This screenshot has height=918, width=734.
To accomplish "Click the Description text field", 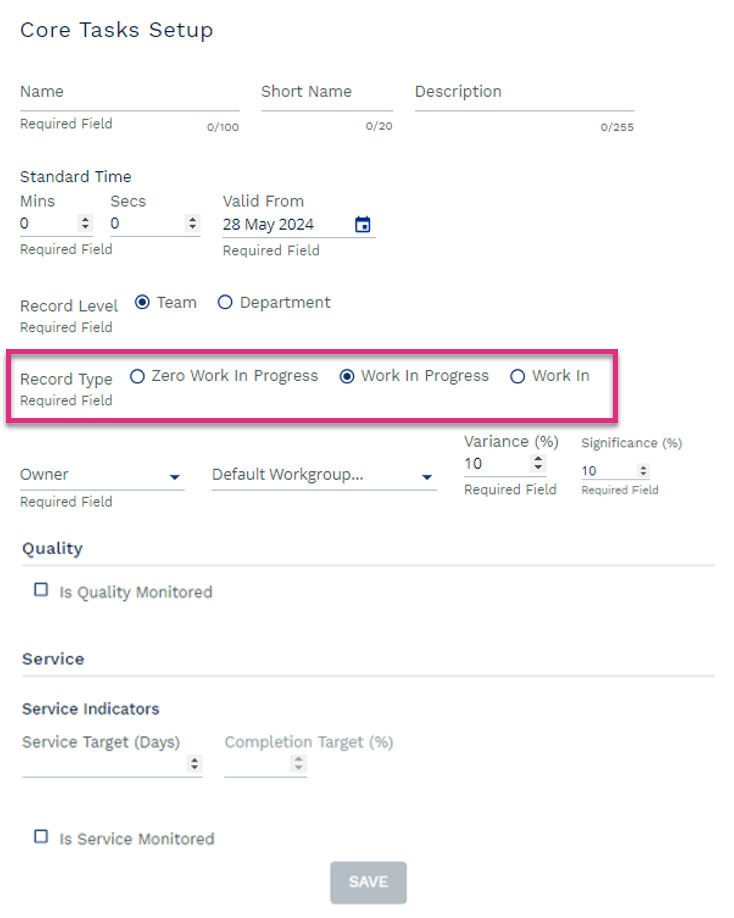I will [524, 99].
